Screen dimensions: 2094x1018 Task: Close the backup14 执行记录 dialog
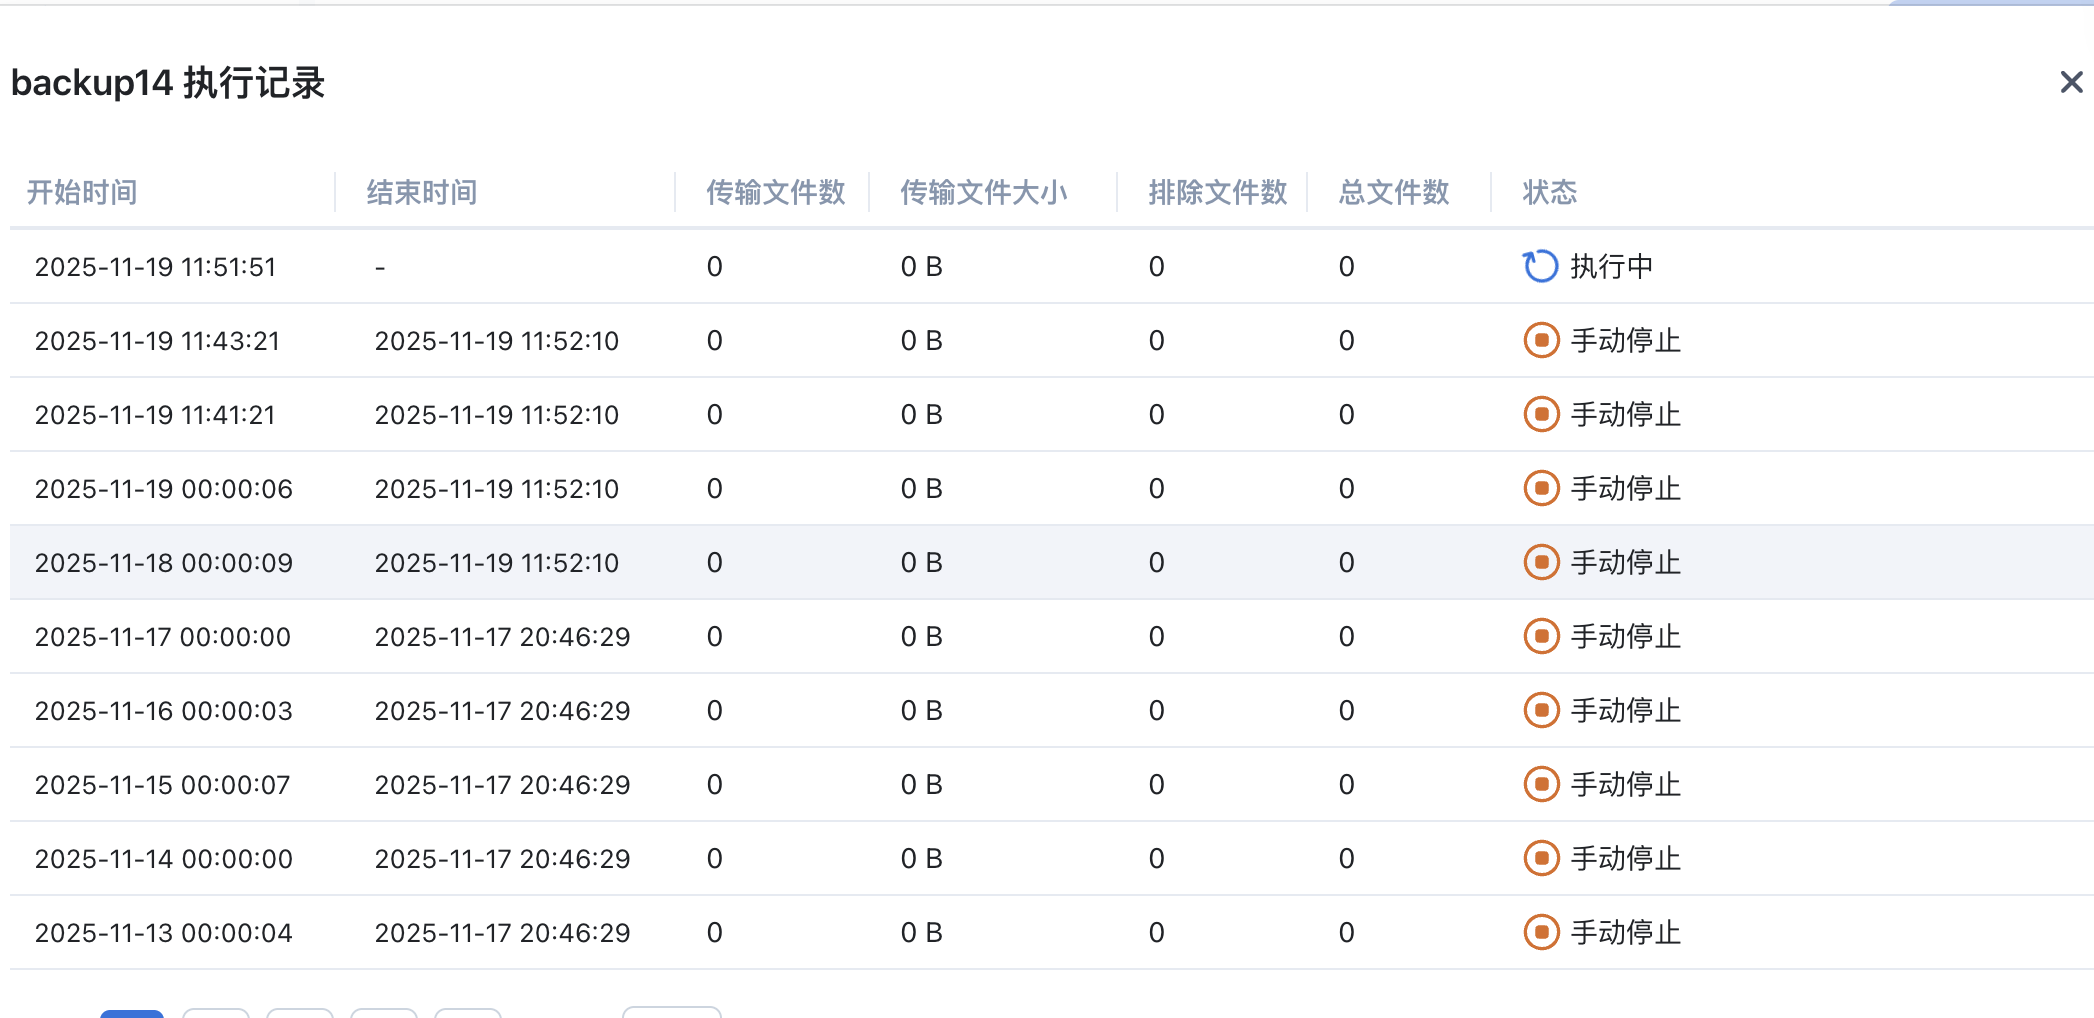pyautogui.click(x=2071, y=82)
